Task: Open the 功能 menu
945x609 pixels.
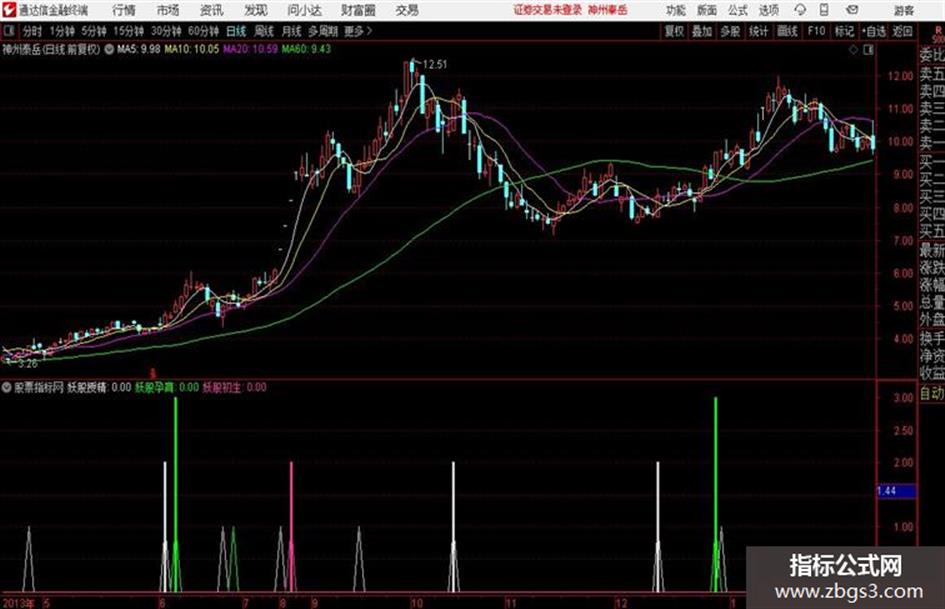Action: (676, 10)
